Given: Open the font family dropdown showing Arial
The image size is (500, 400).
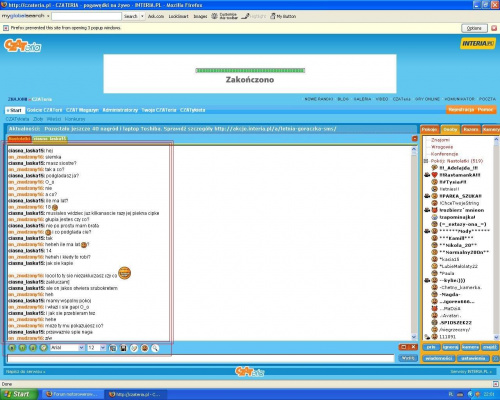Looking at the screenshot, I should [67, 348].
